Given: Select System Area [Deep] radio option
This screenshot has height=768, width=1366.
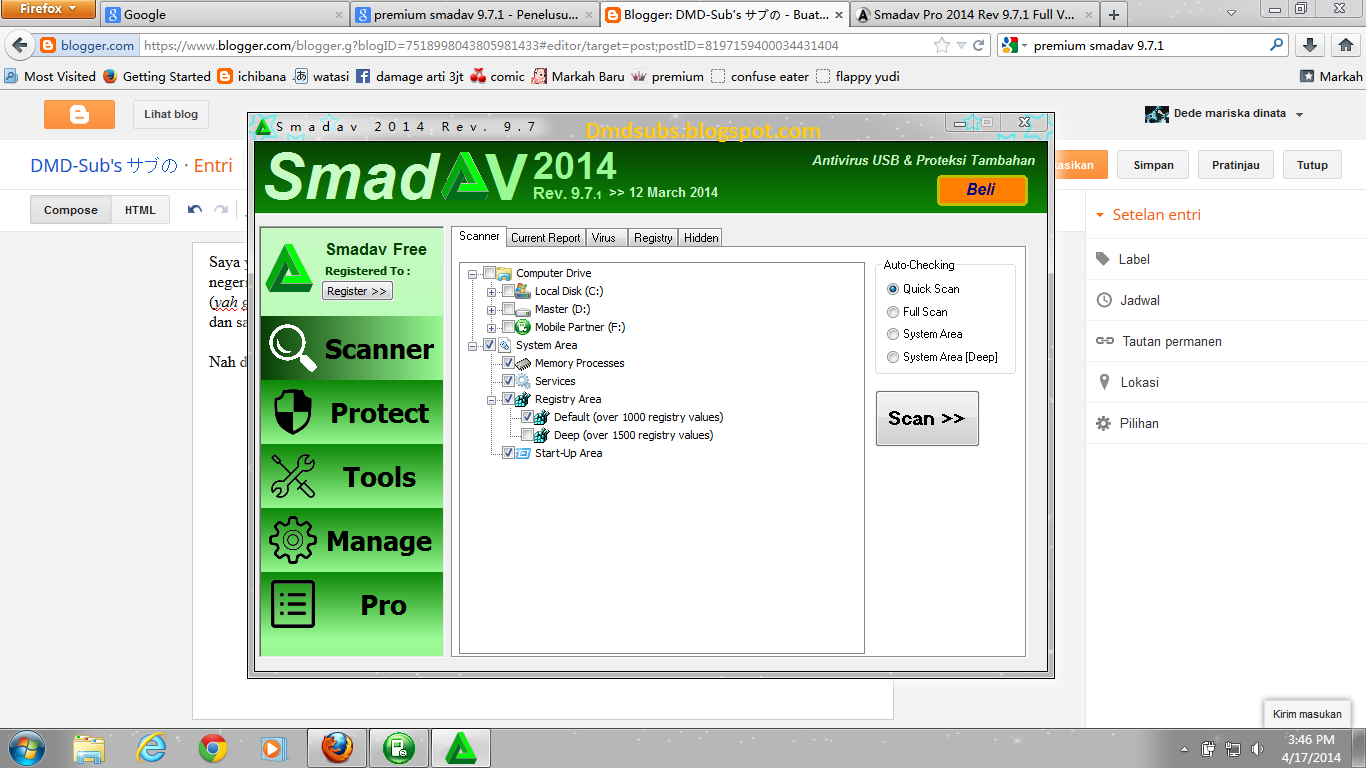Looking at the screenshot, I should pos(893,357).
